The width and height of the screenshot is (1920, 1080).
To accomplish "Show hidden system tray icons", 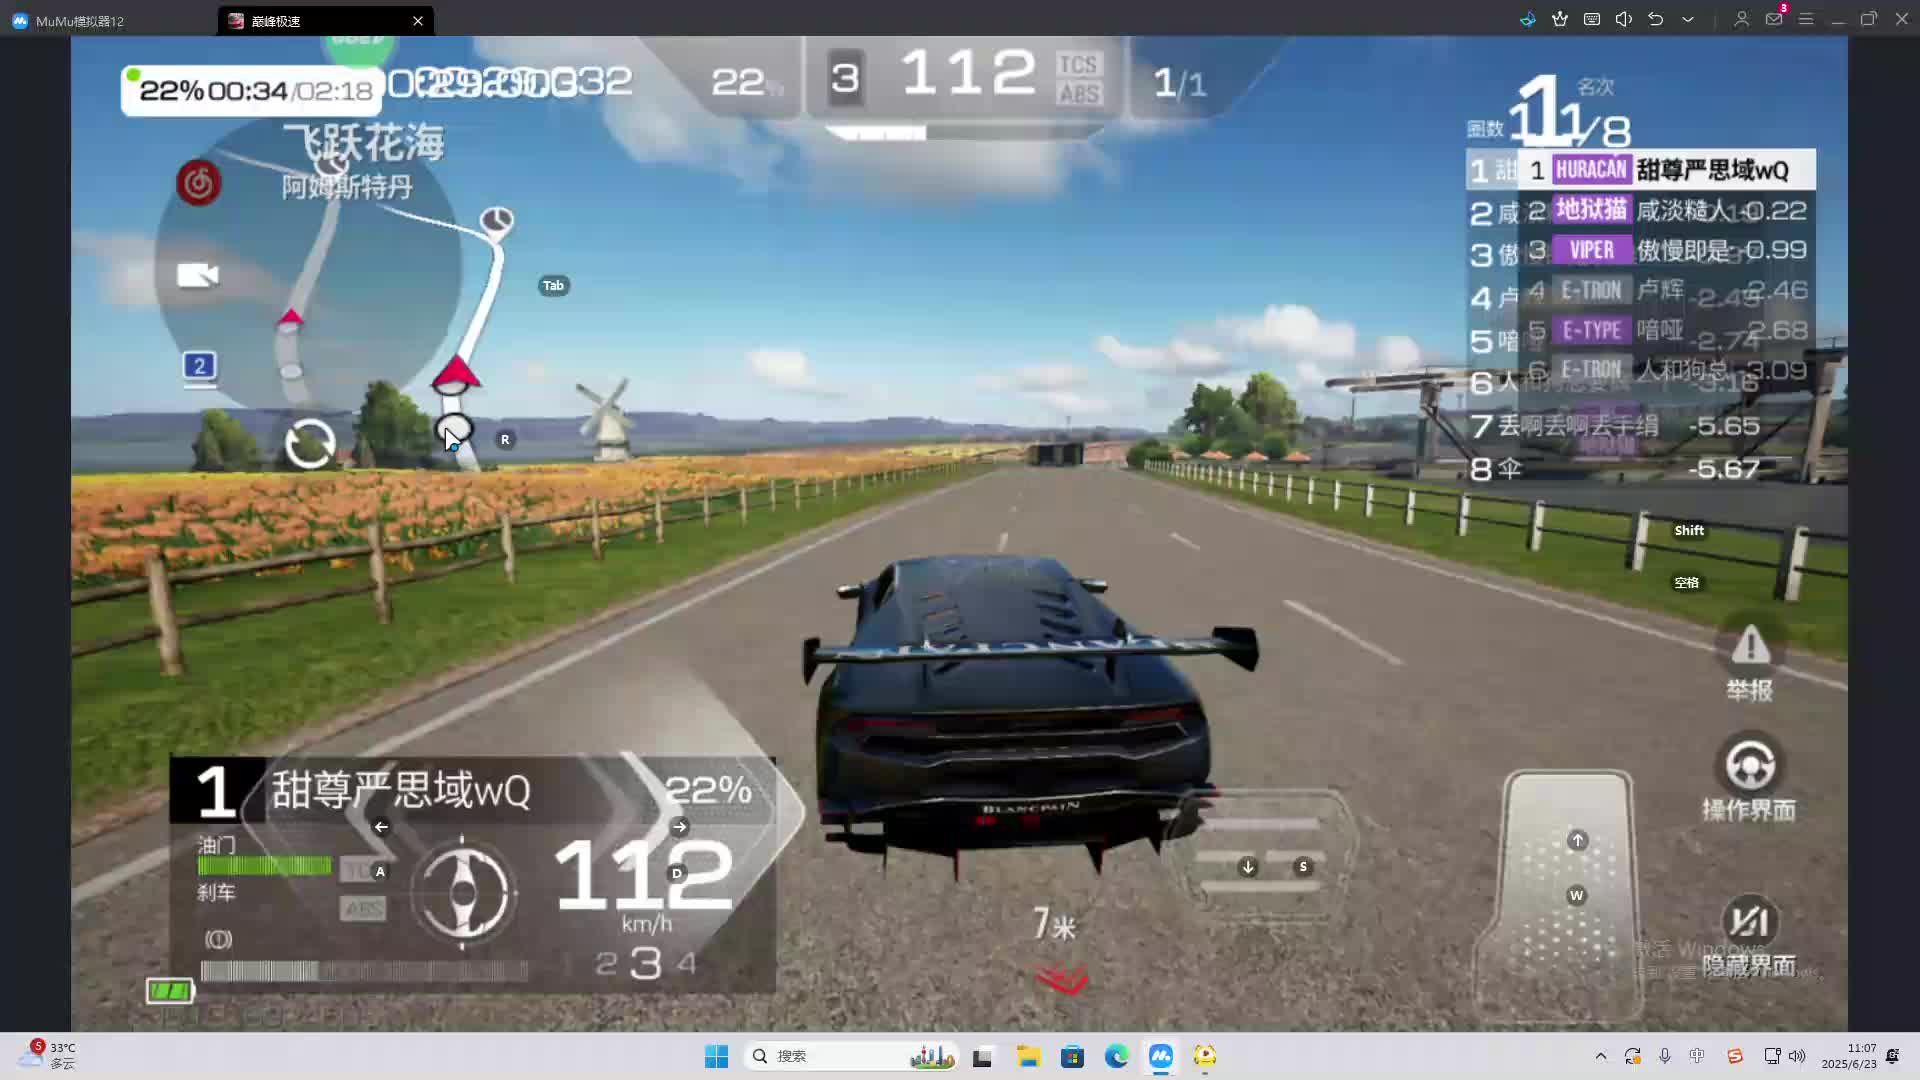I will (x=1601, y=1056).
